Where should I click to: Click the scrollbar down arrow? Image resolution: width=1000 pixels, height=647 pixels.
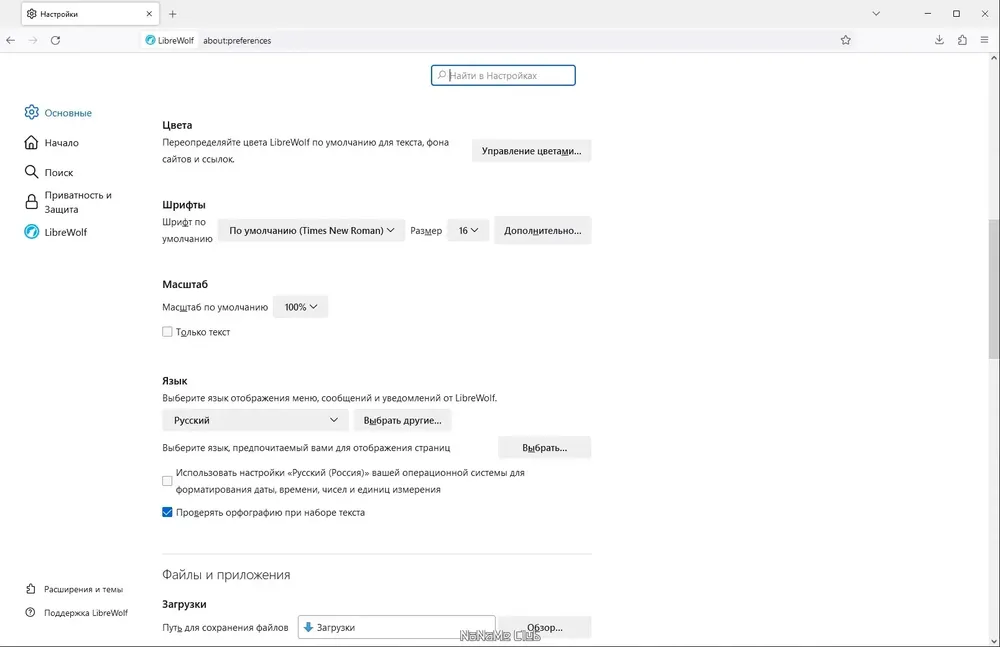point(994,641)
